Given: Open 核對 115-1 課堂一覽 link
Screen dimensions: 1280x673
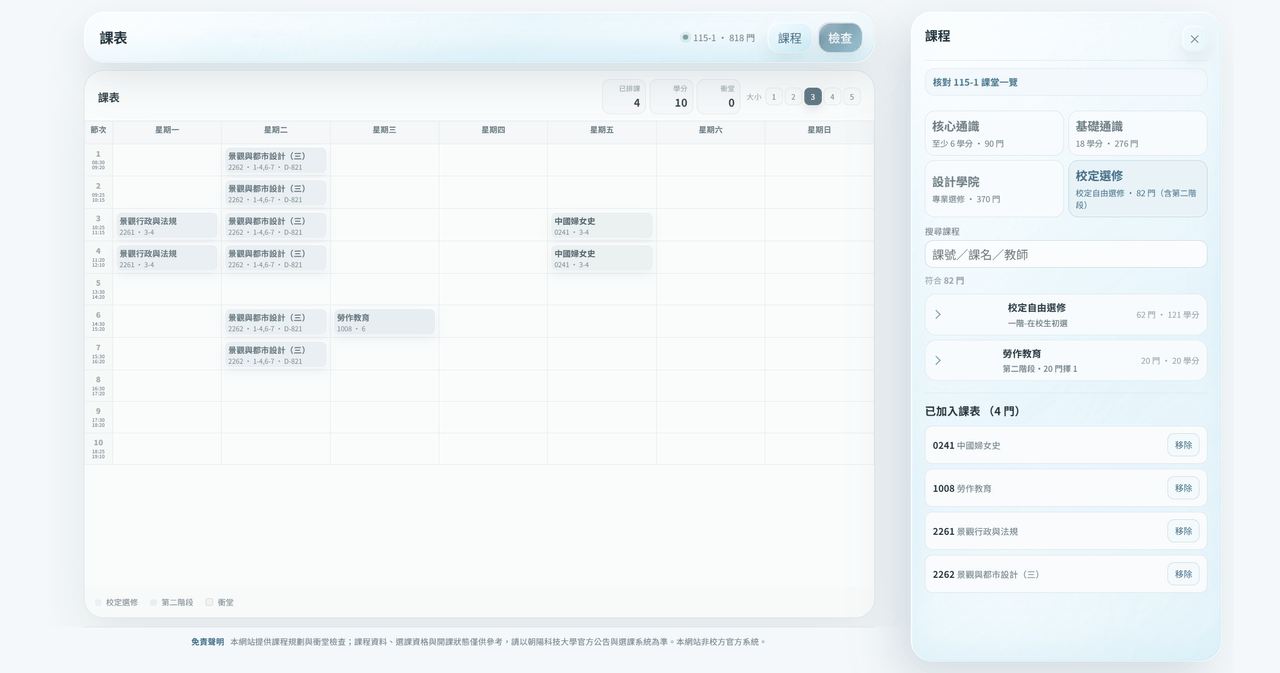Looking at the screenshot, I should point(1065,82).
